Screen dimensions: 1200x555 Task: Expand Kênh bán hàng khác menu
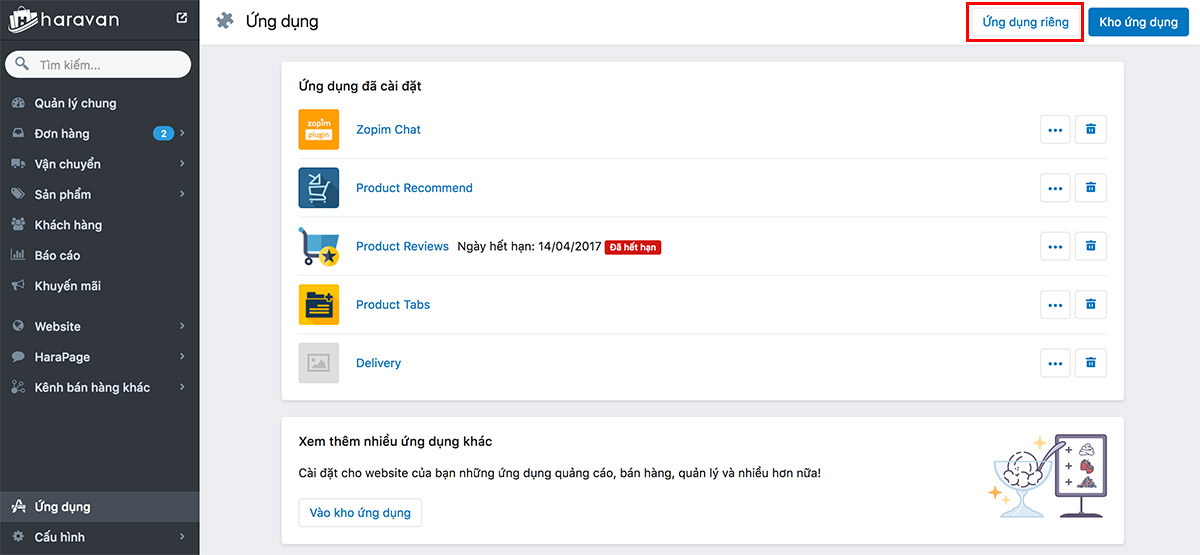tap(100, 387)
